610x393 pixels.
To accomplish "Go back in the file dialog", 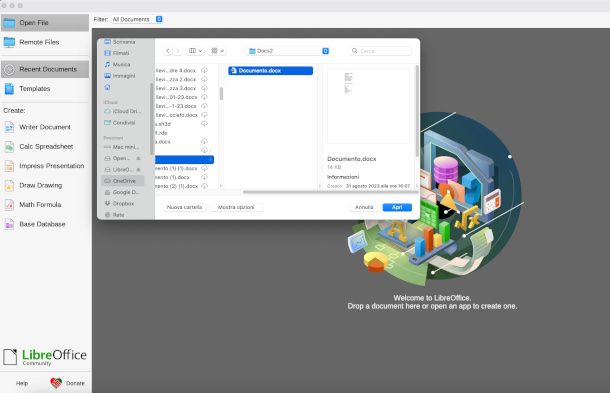I will pos(168,51).
